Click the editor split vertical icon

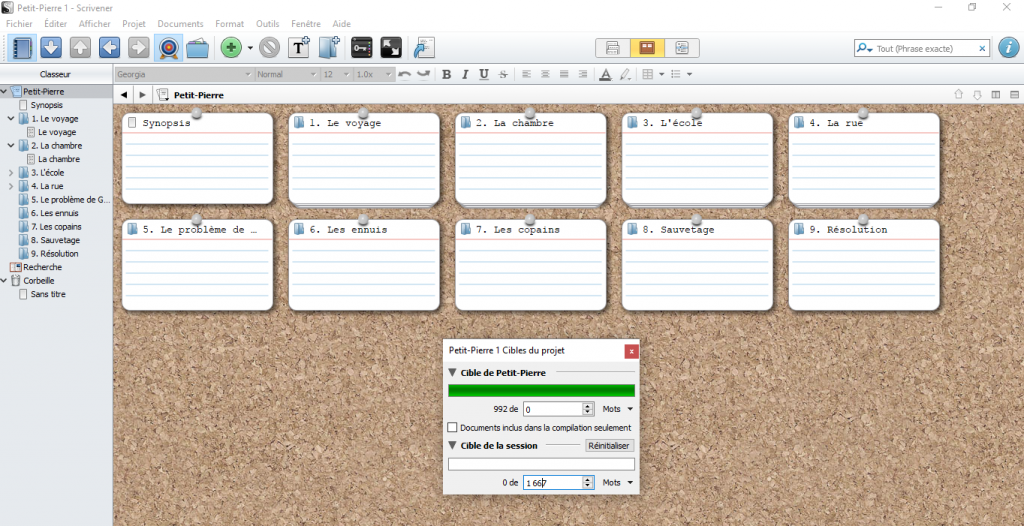pyautogui.click(x=996, y=95)
